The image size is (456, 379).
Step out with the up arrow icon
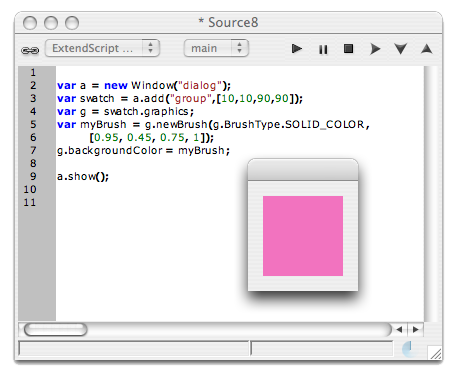point(427,49)
